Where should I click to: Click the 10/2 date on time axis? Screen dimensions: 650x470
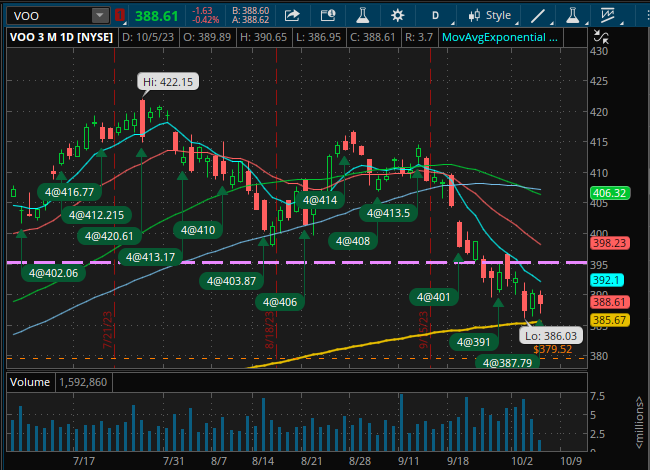coord(522,461)
